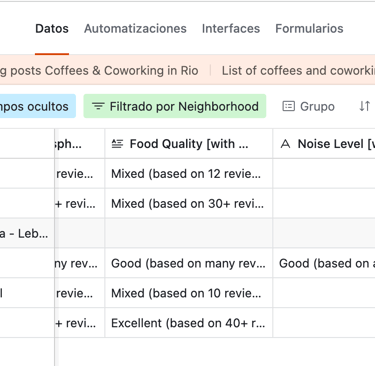375x366 pixels.
Task: Click the filter icon in Filtrado por Neighborhood
Action: [98, 106]
